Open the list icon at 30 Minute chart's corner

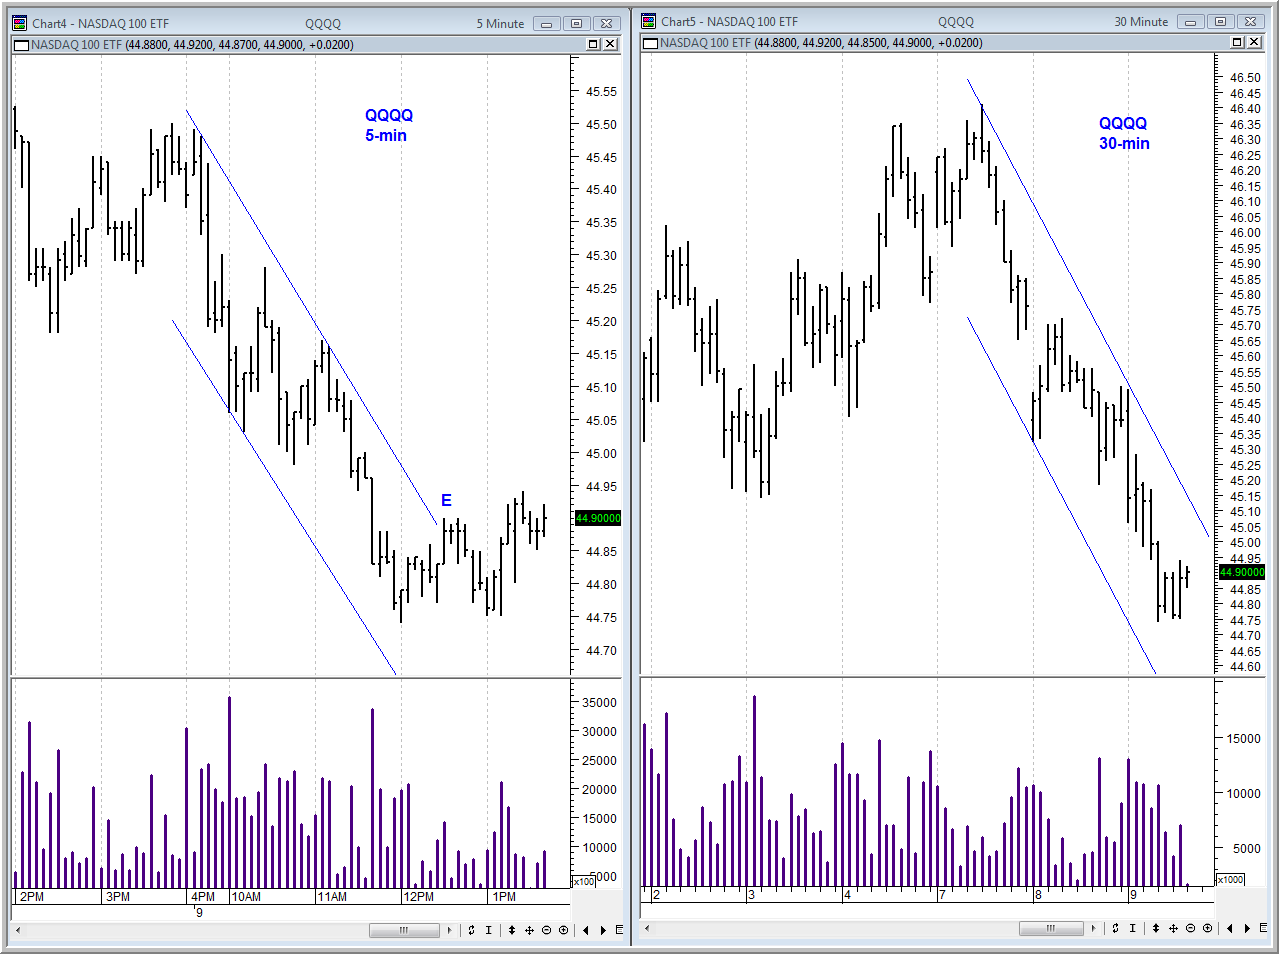(1263, 929)
